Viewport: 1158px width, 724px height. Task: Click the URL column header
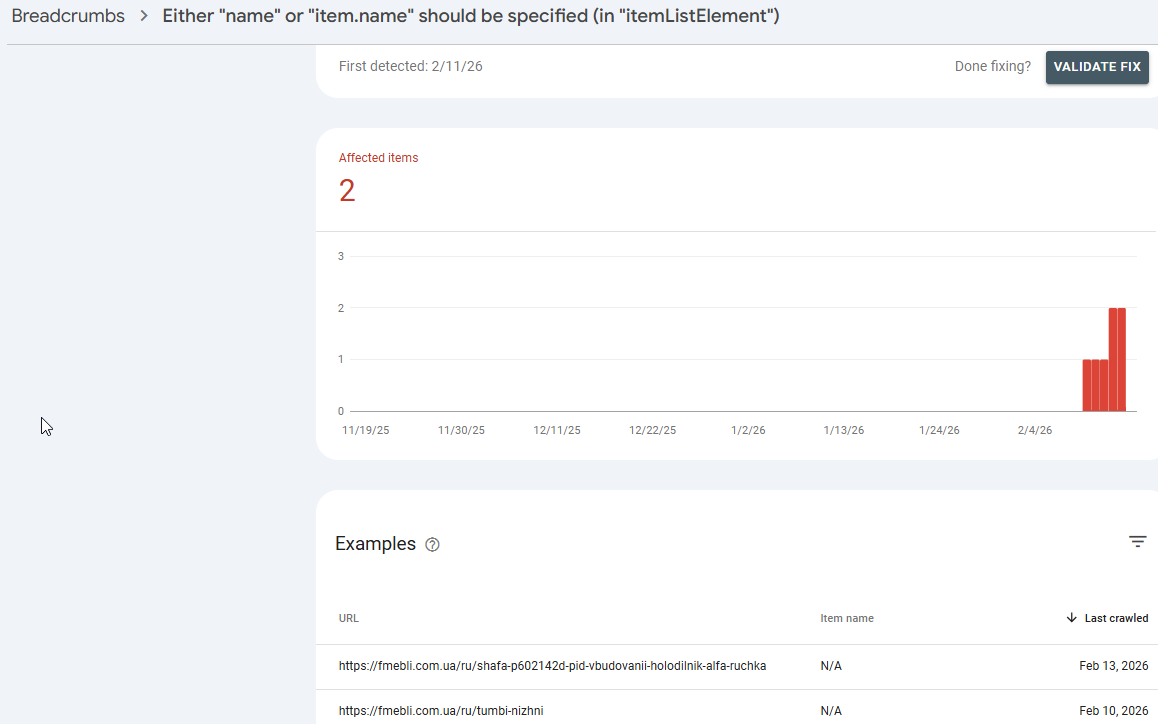click(x=349, y=618)
